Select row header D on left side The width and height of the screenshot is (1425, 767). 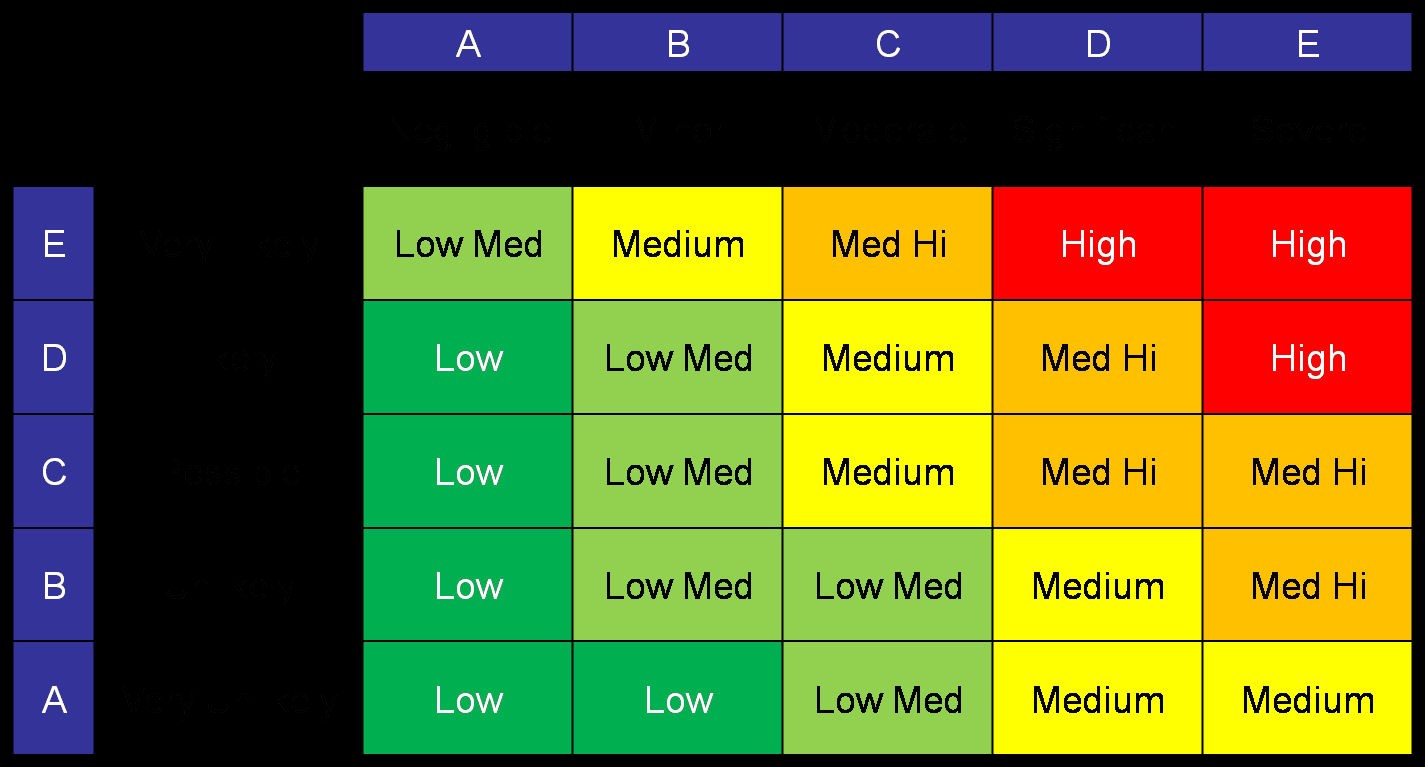pyautogui.click(x=54, y=358)
